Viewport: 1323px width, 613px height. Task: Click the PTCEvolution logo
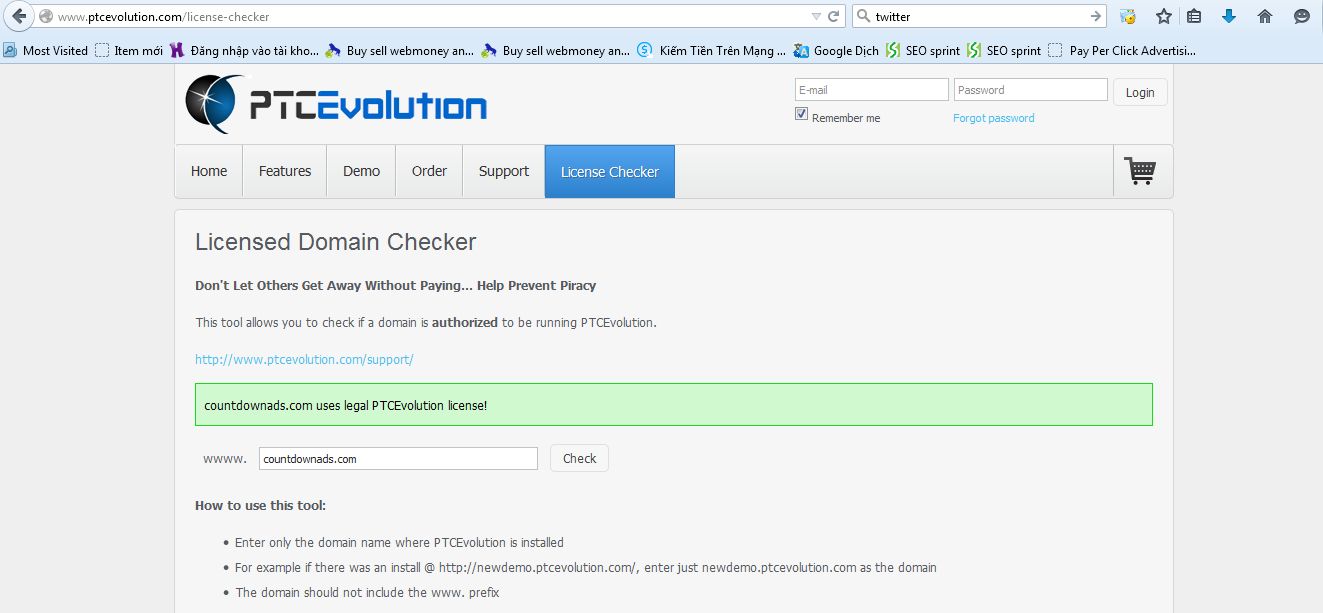pos(336,104)
